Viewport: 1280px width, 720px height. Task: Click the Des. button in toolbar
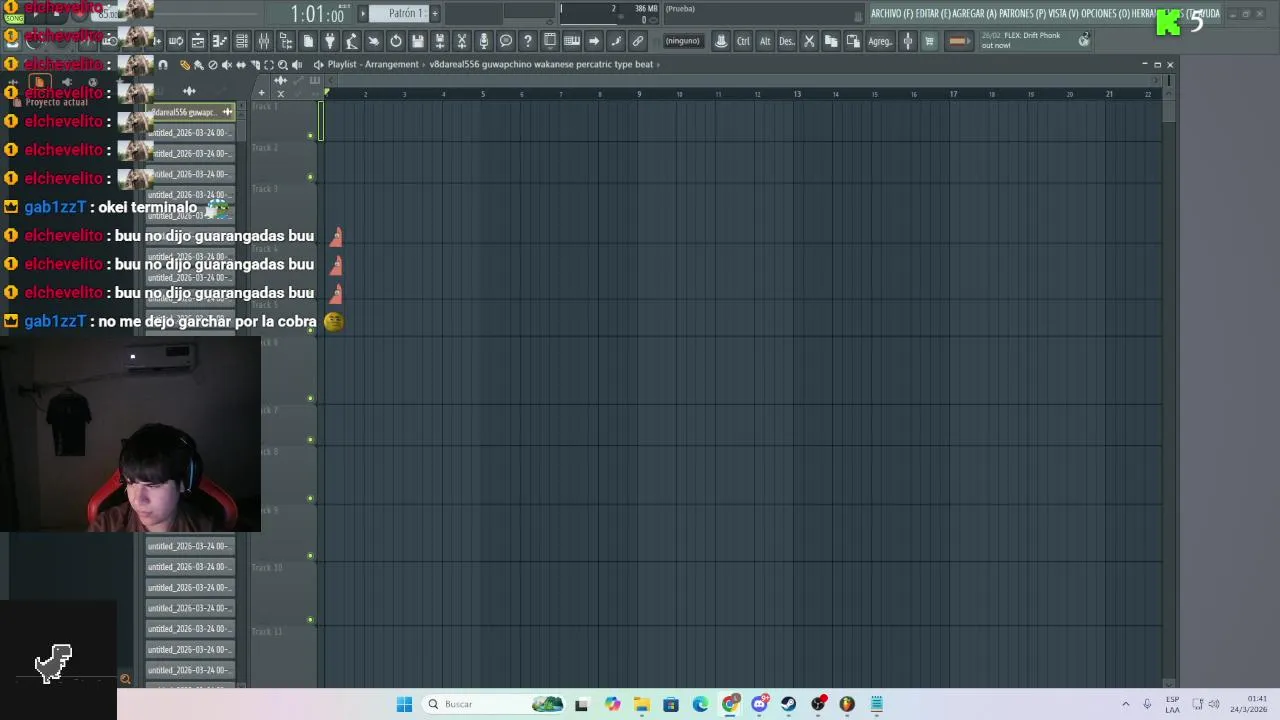click(787, 41)
